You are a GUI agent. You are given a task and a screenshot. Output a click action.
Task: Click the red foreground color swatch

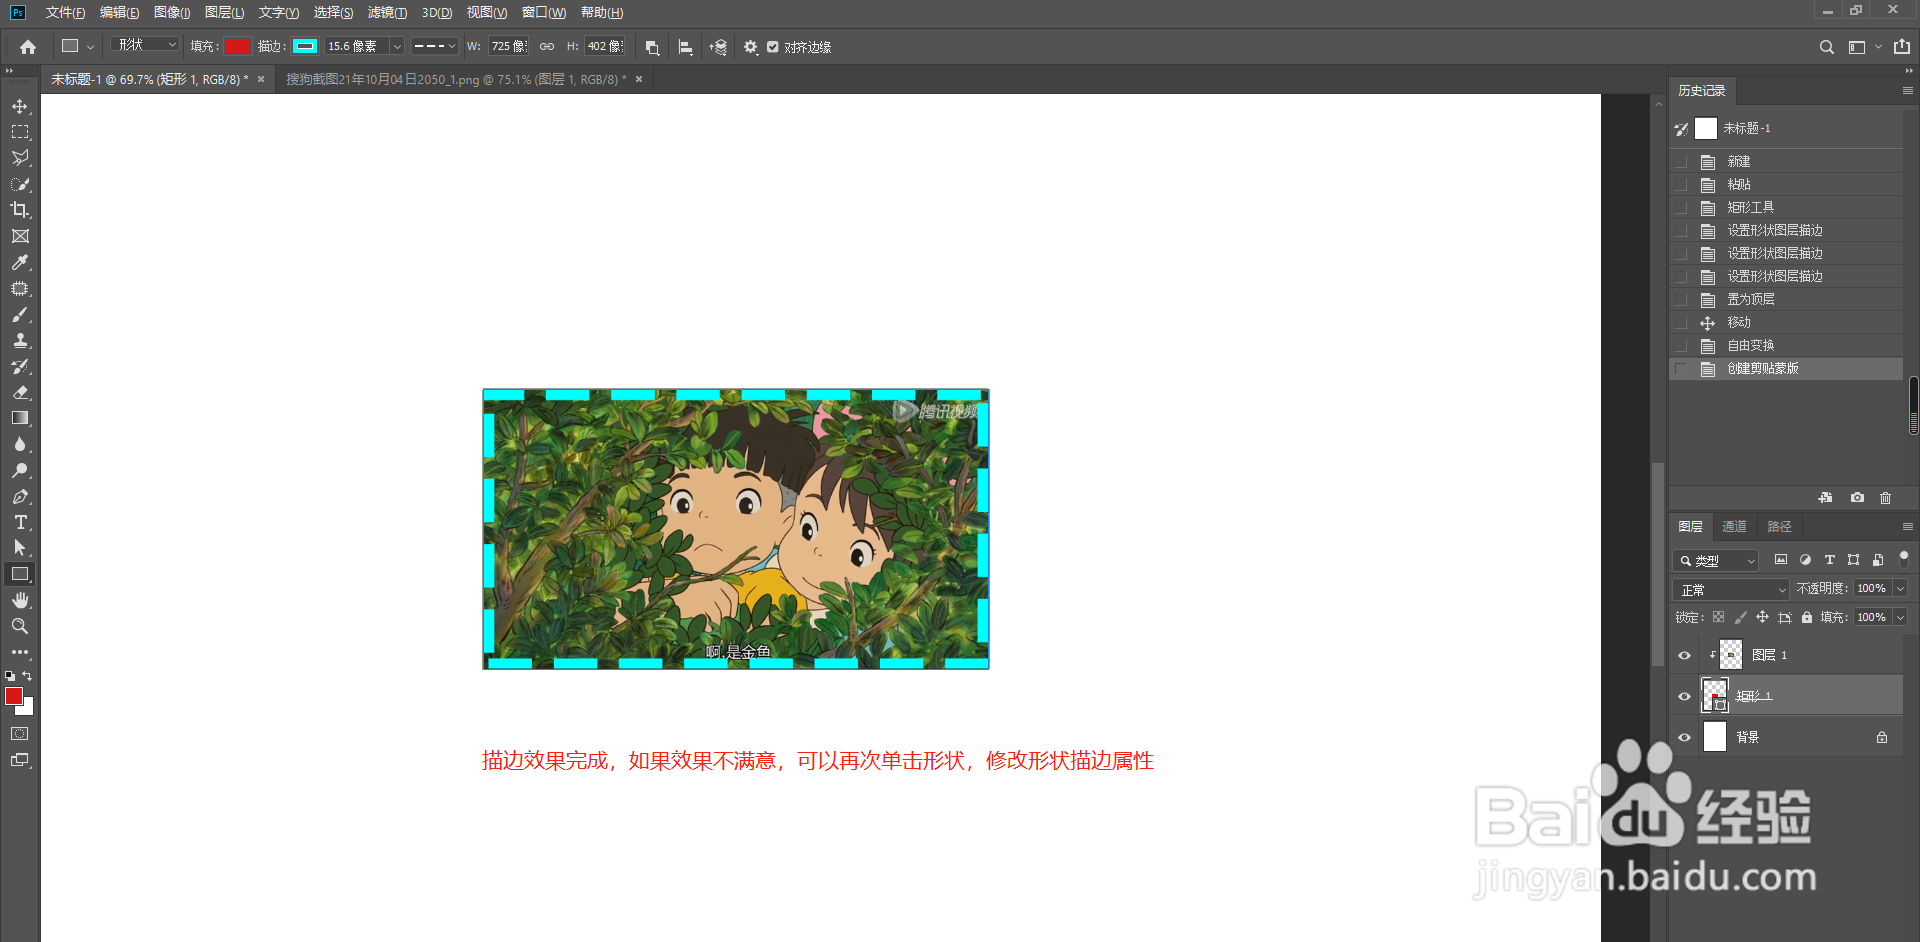14,697
